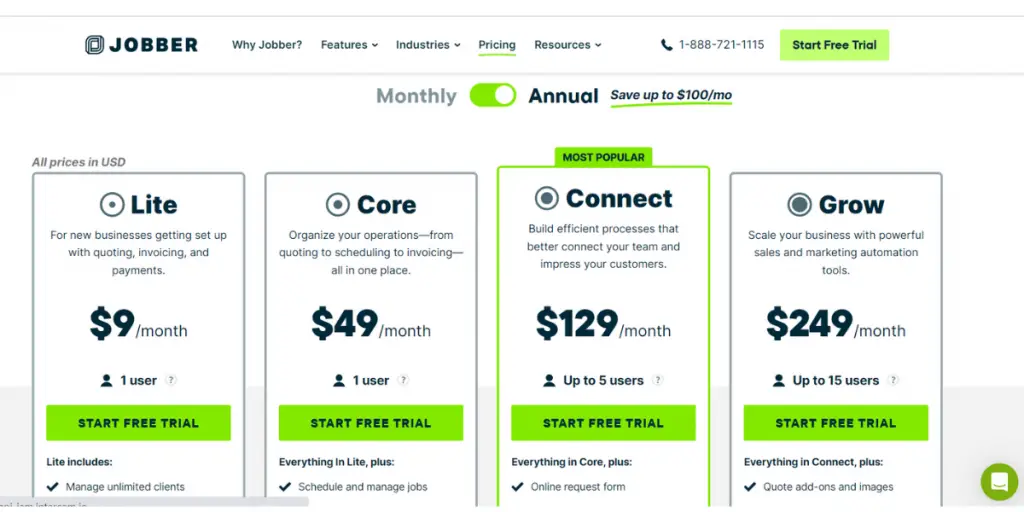The image size is (1024, 512).
Task: Click the Jobber logo icon
Action: click(95, 44)
